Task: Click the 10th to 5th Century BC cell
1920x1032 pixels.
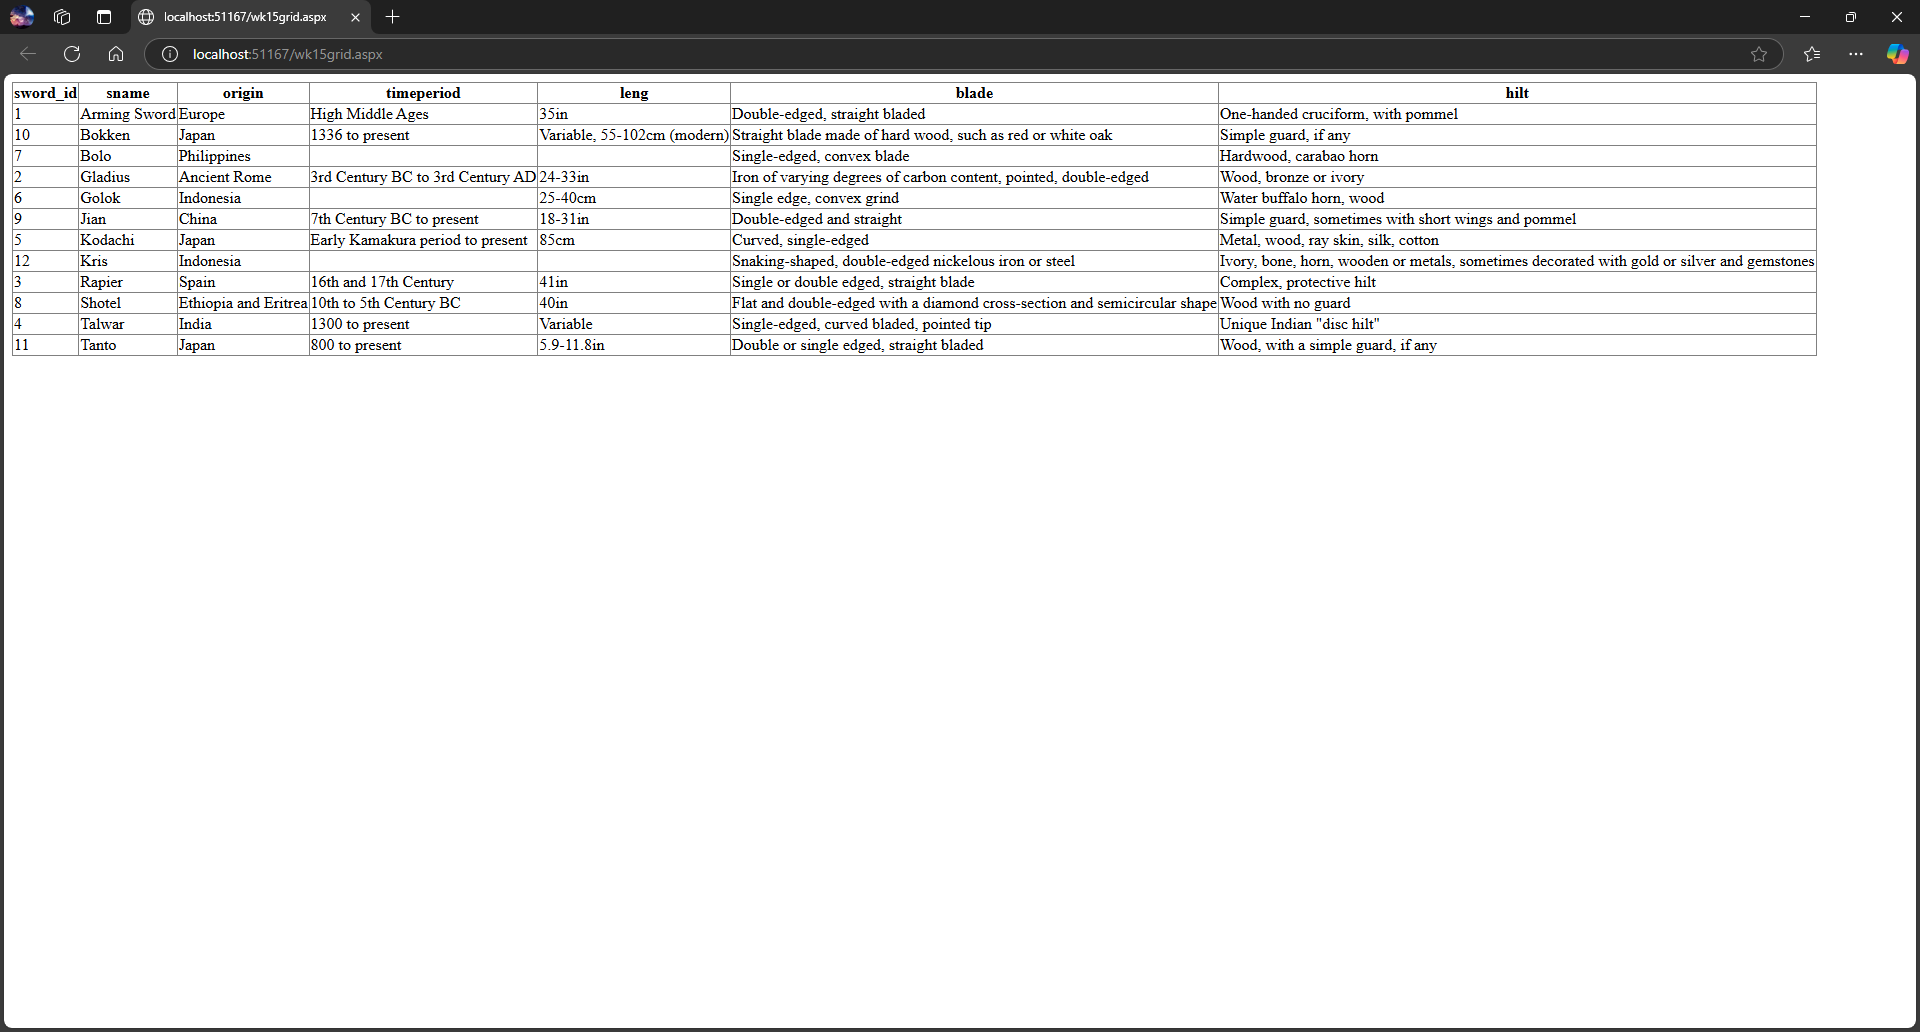Action: point(423,303)
